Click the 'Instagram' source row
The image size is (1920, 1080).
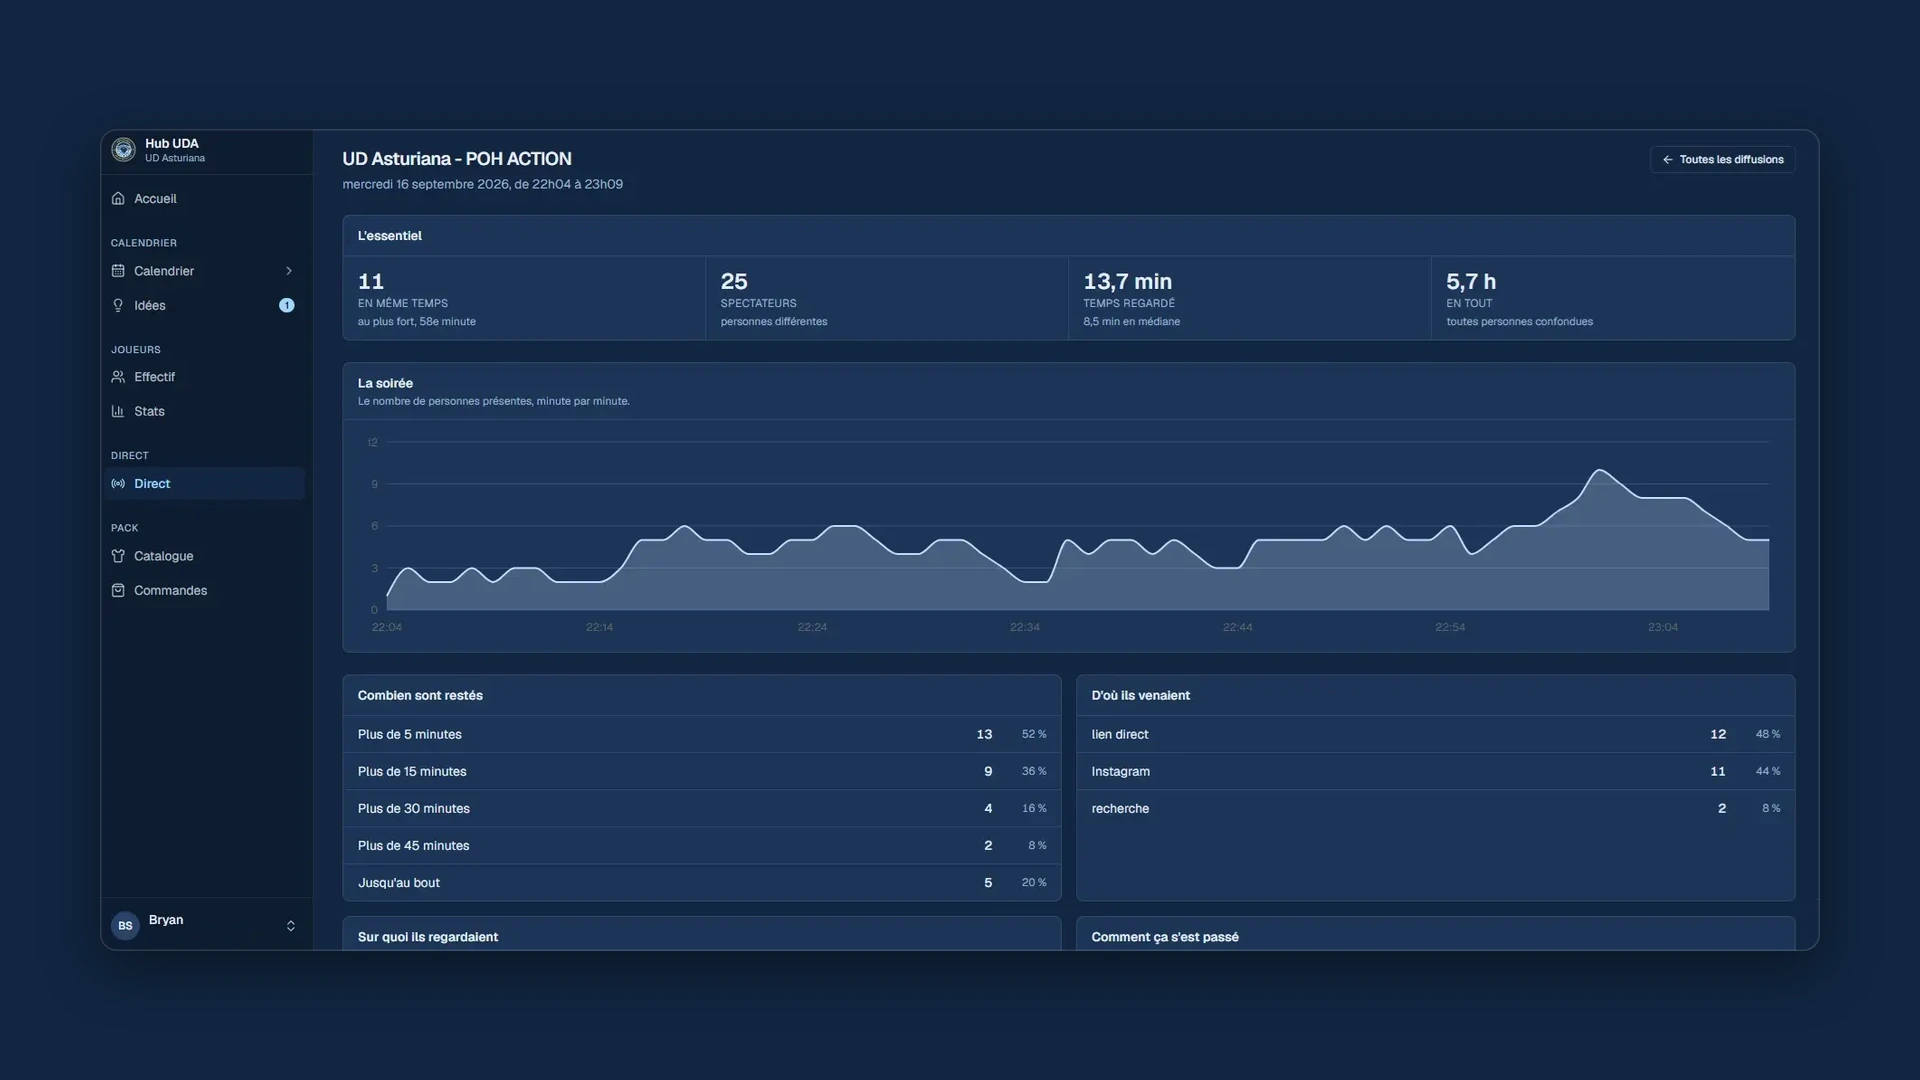(1435, 771)
